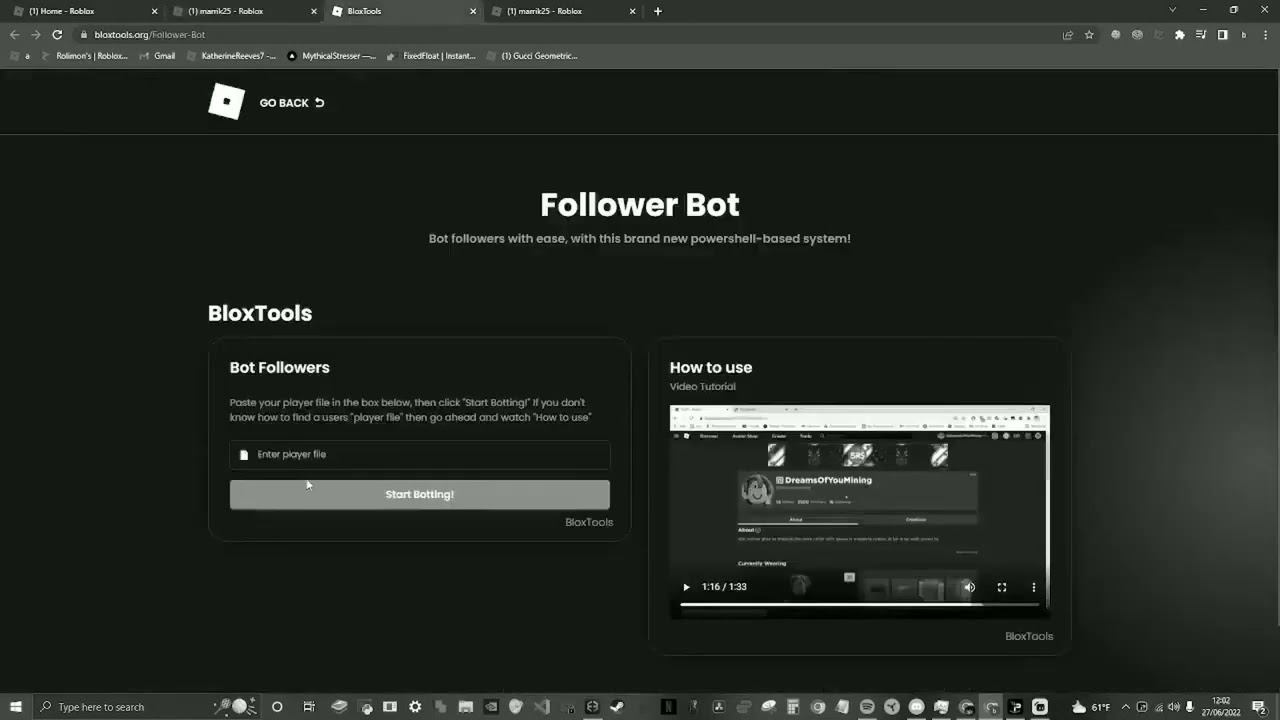
Task: Open the volume control in system tray
Action: pyautogui.click(x=1174, y=707)
